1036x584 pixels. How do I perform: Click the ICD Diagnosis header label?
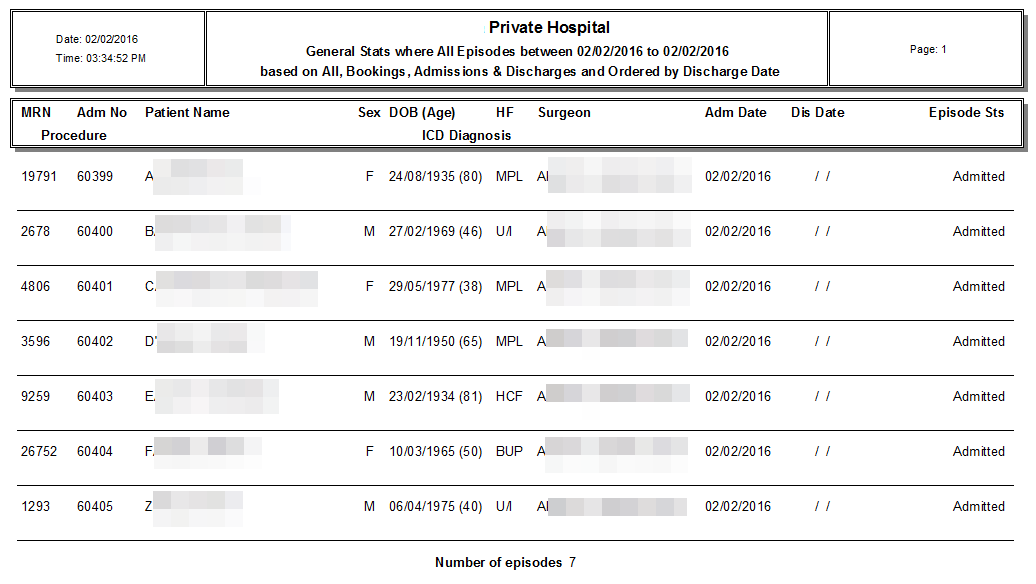pyautogui.click(x=466, y=135)
